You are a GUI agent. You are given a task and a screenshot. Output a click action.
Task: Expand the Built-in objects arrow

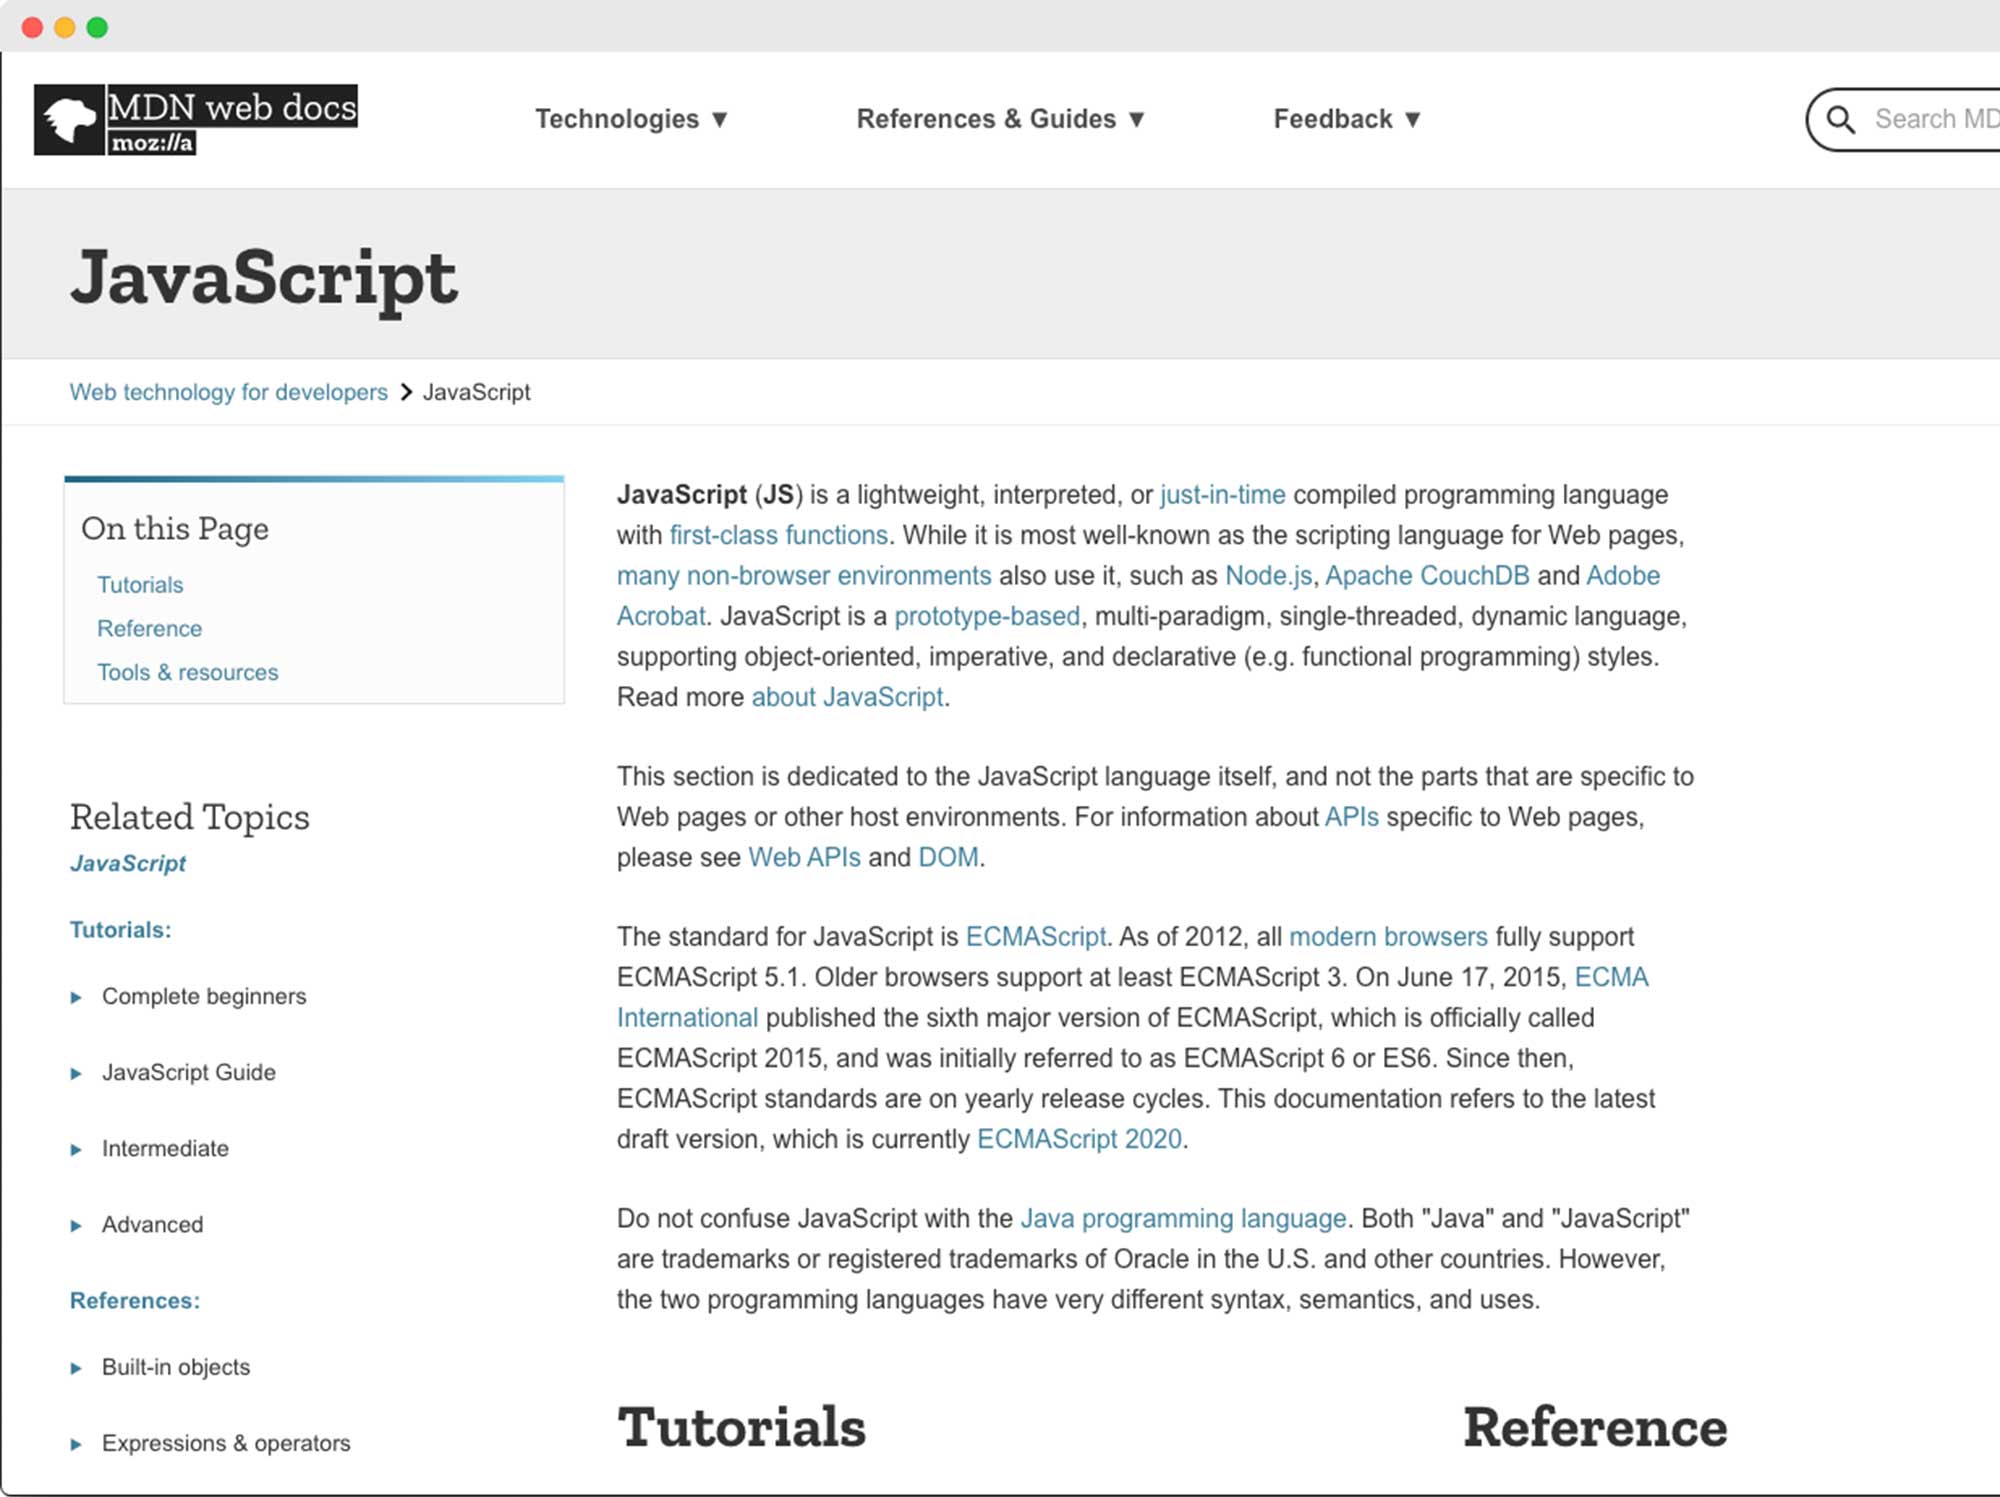click(x=76, y=1368)
